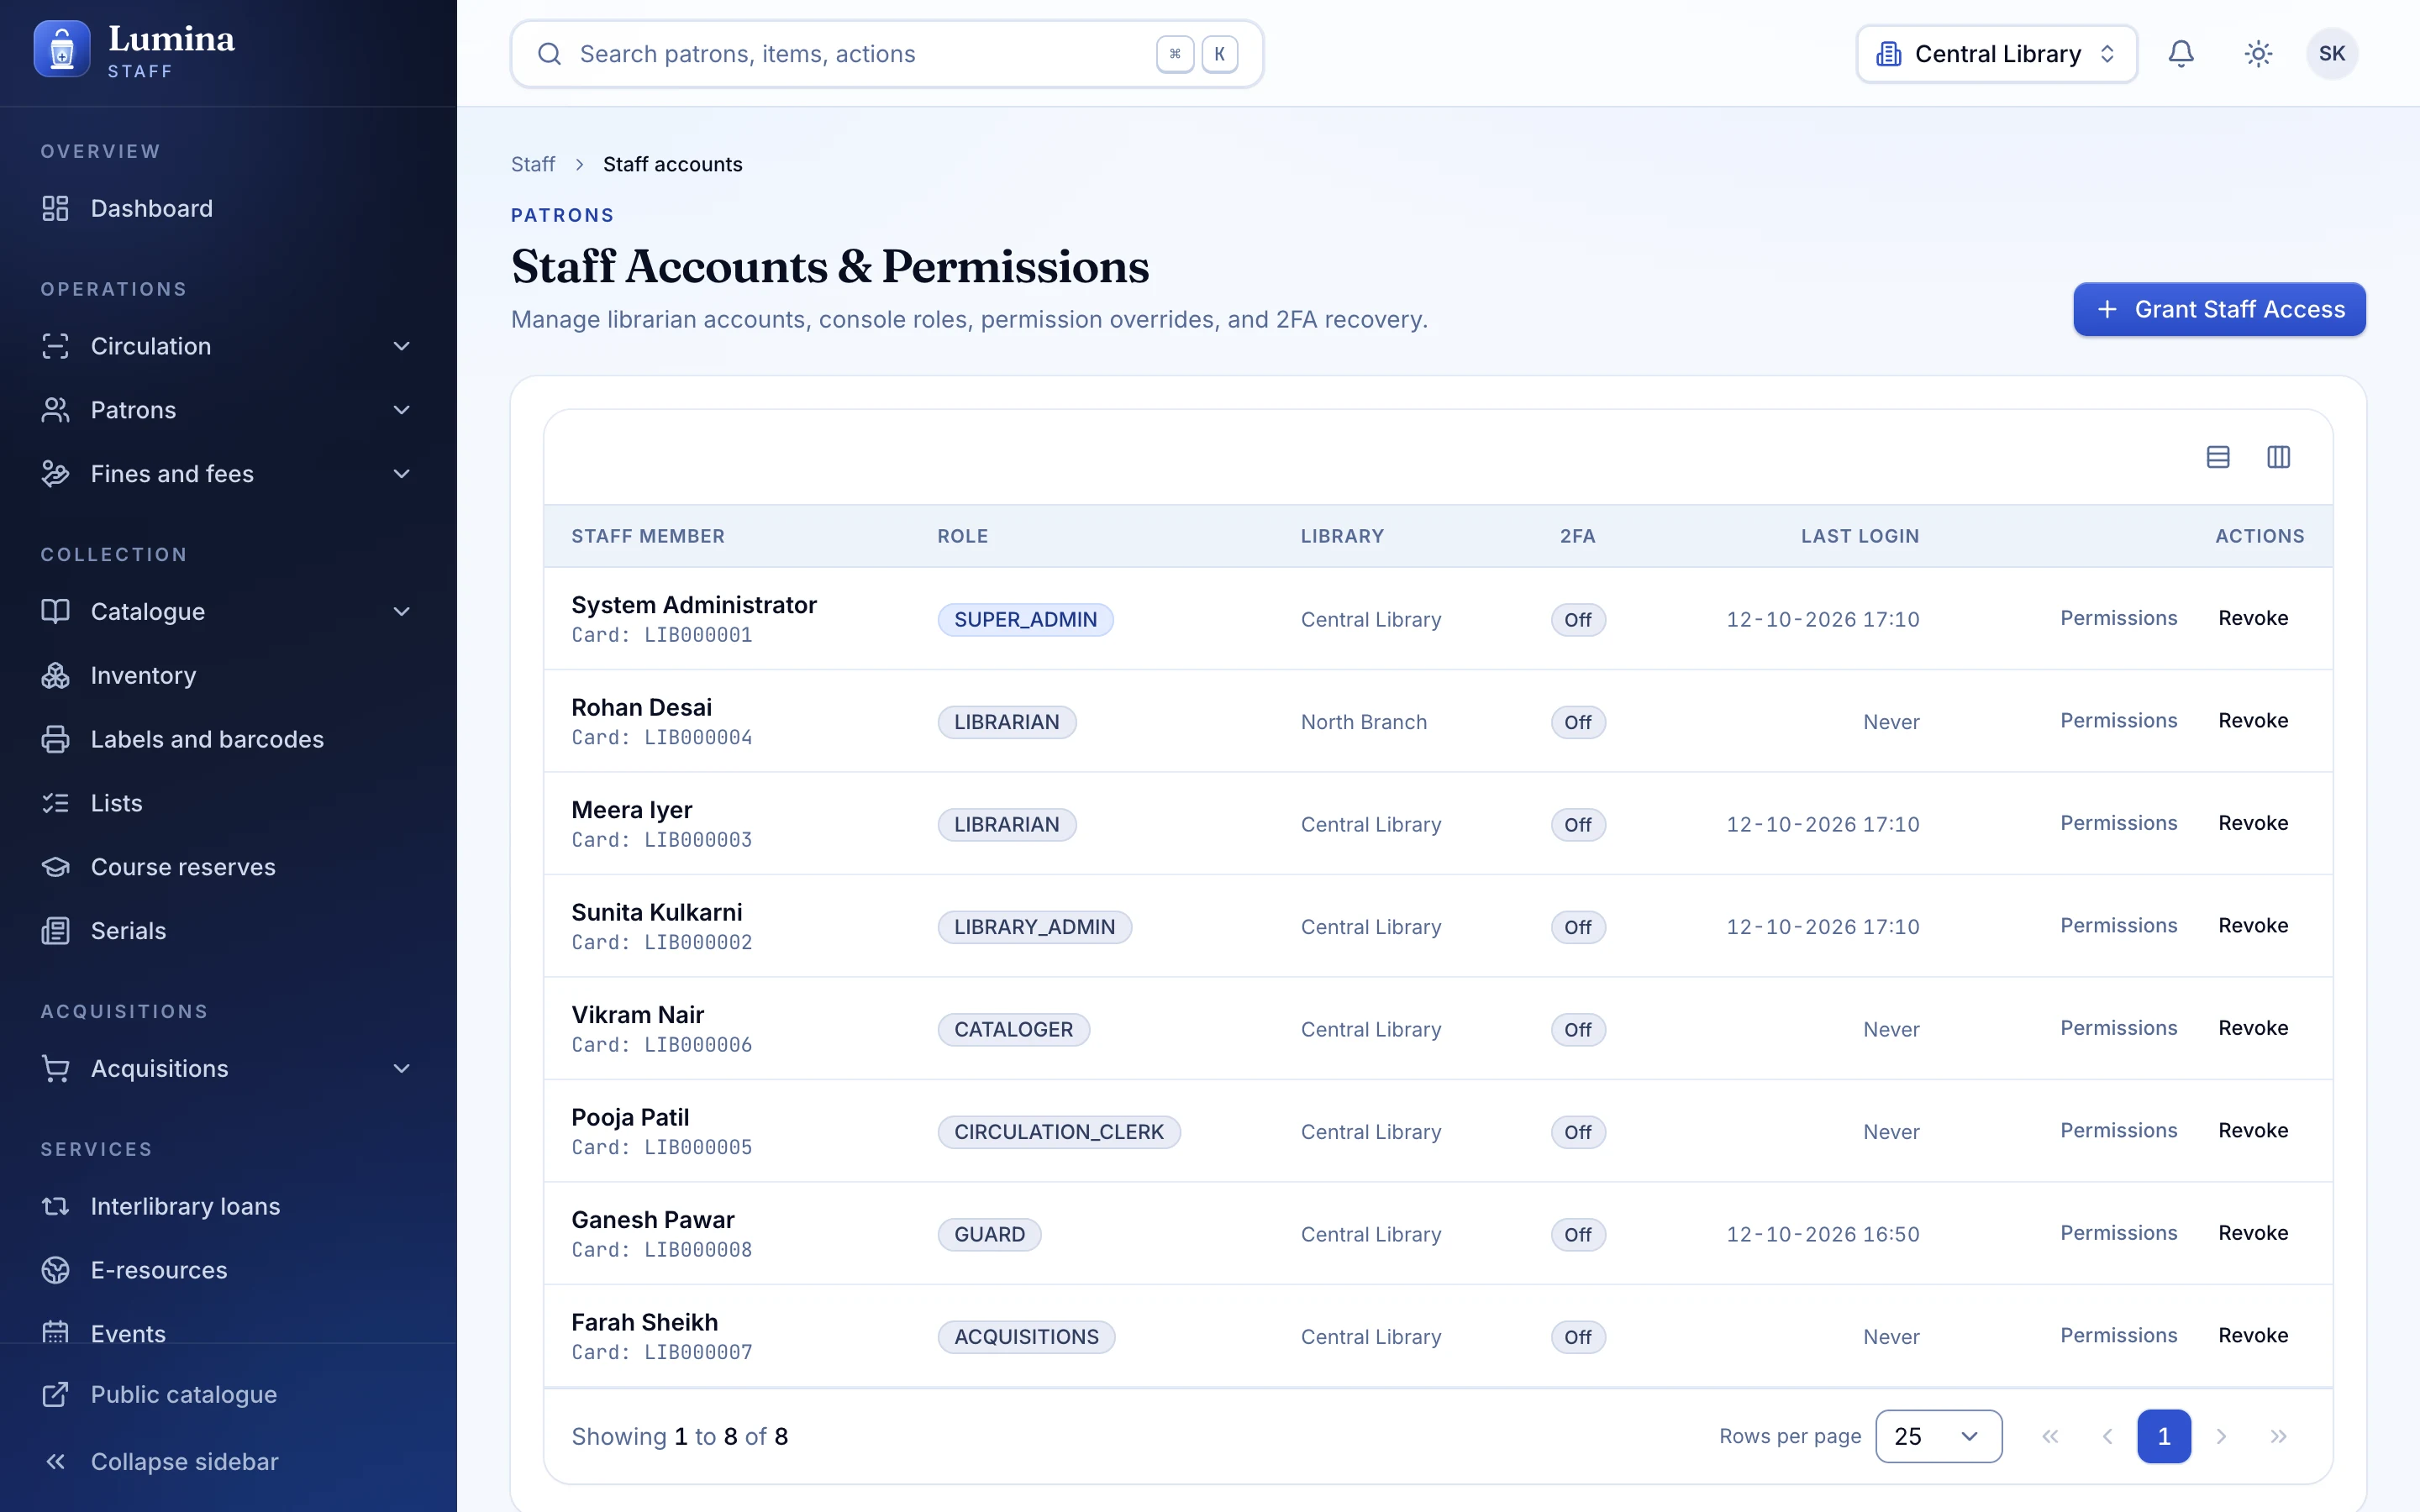2420x1512 pixels.
Task: Click the 2FA Off badge for Rohan Desai
Action: [1578, 722]
